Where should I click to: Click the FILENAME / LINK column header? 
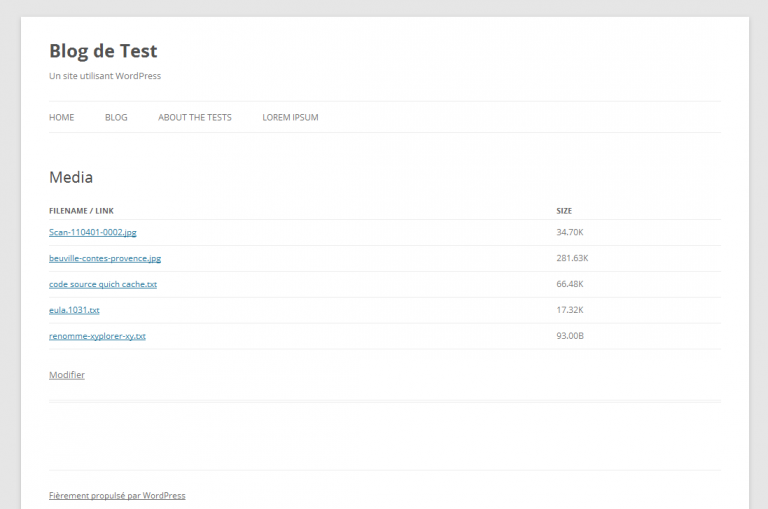(x=81, y=211)
